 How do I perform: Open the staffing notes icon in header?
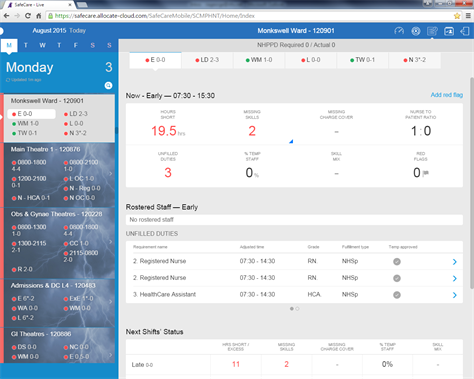point(432,31)
